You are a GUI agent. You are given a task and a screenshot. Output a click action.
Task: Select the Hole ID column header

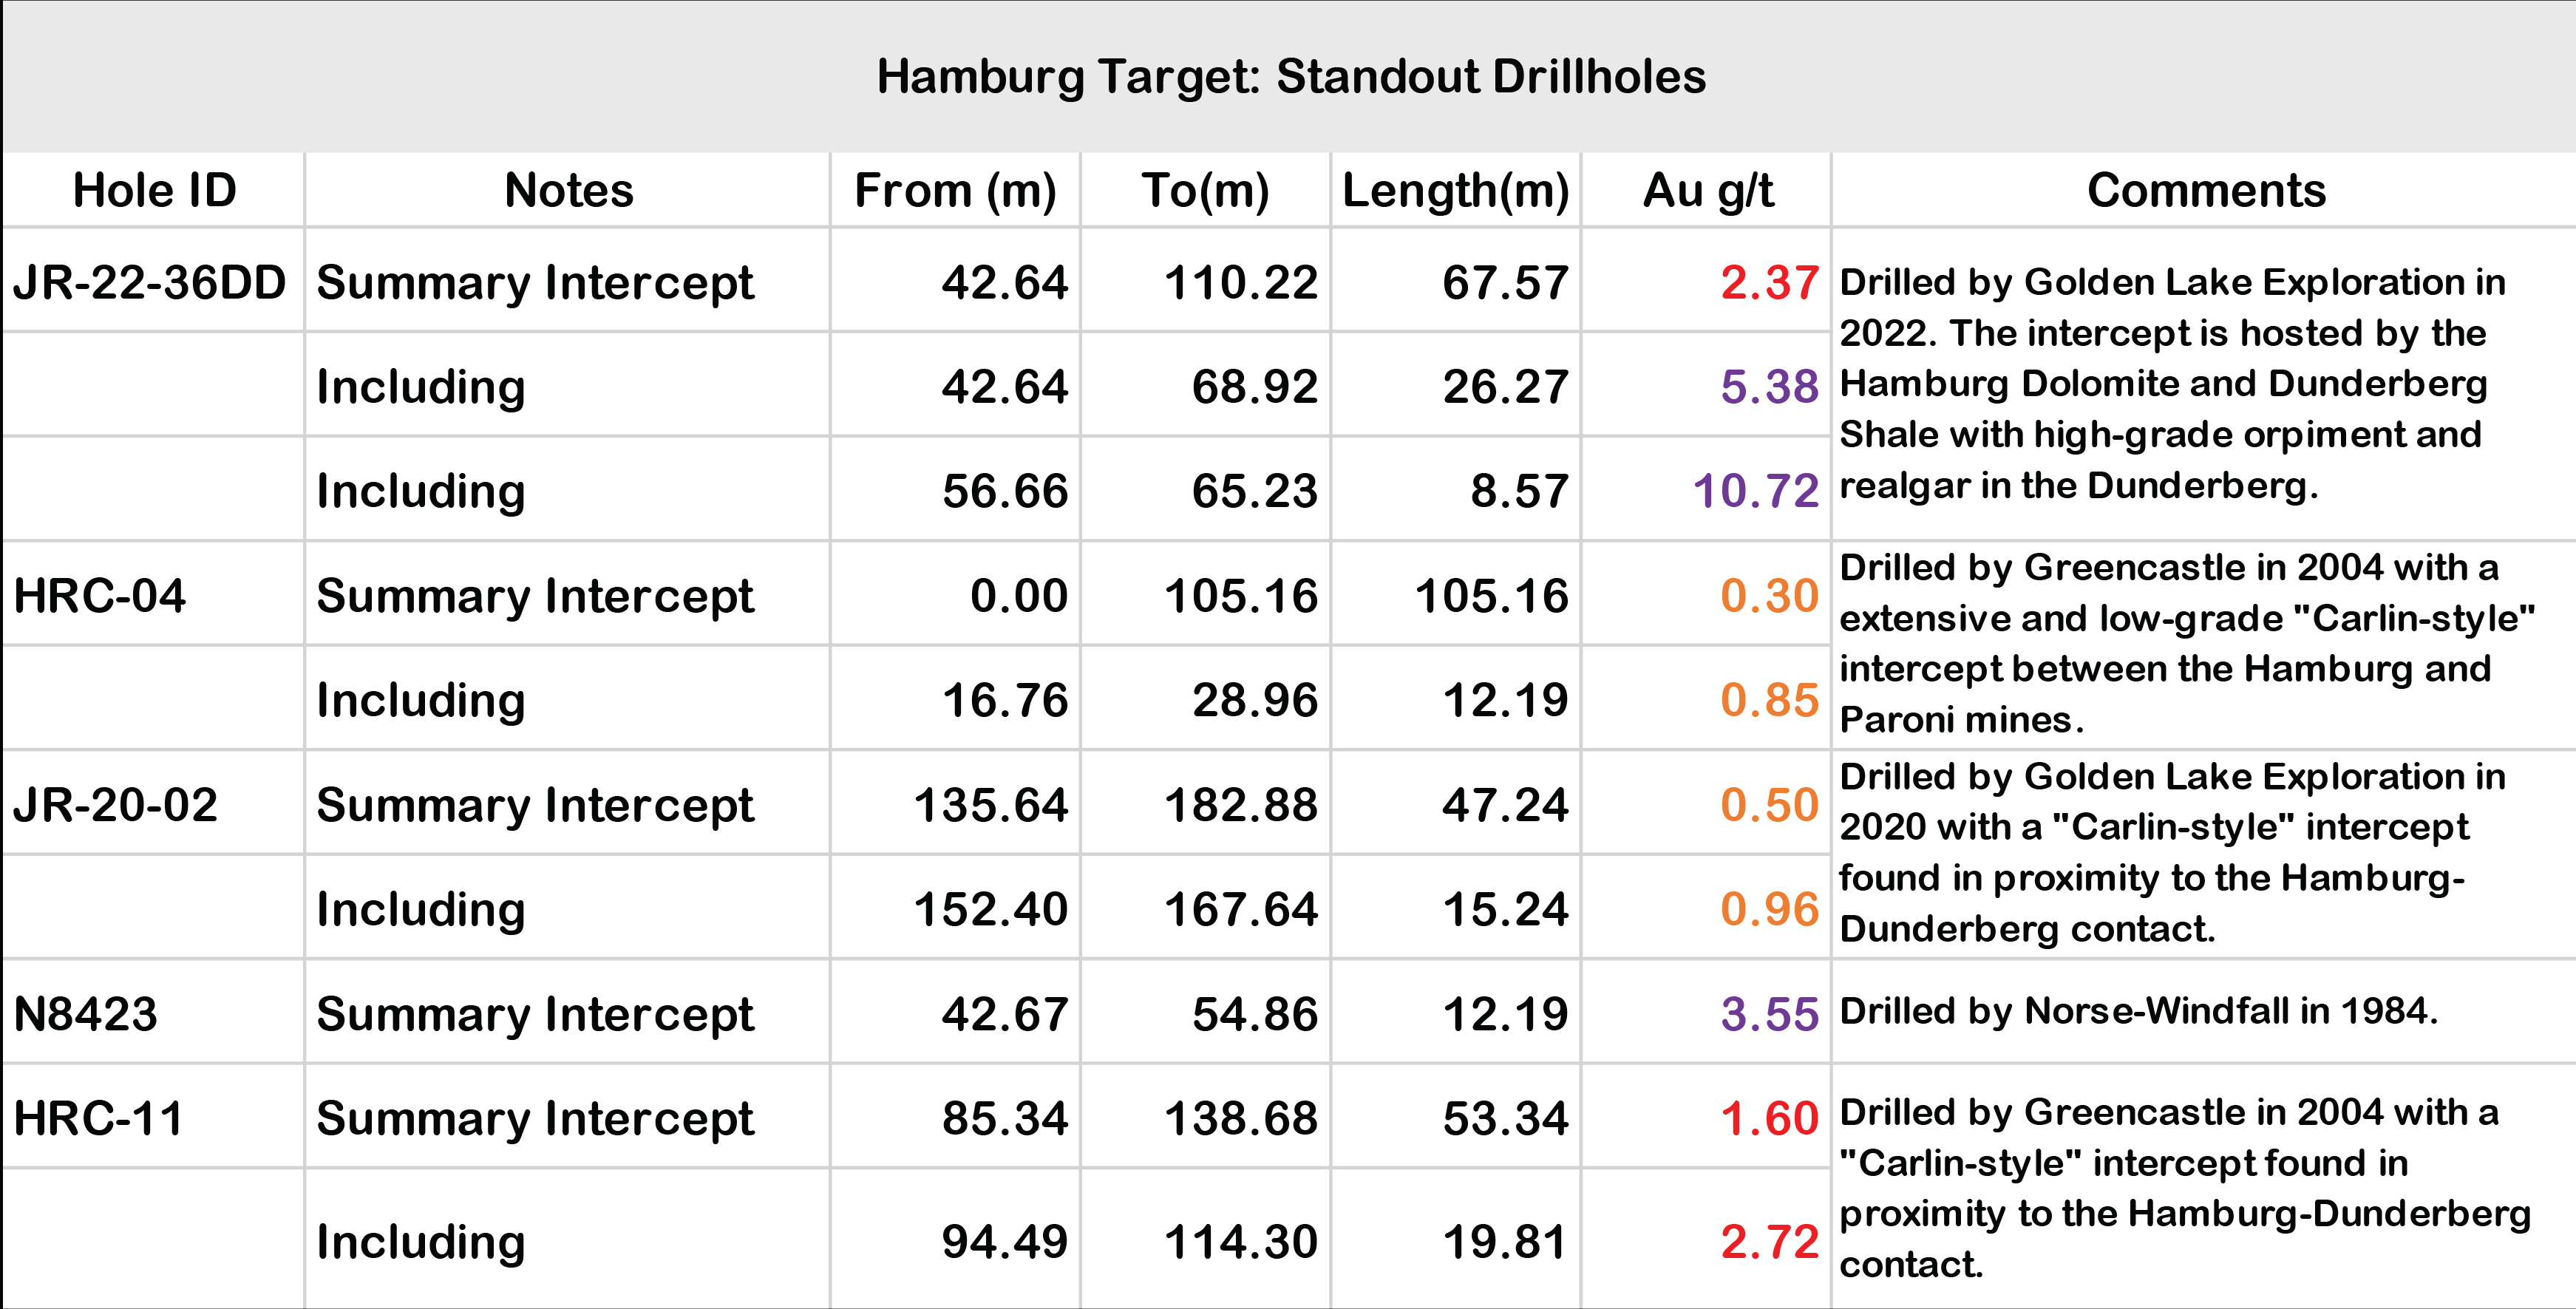pyautogui.click(x=154, y=190)
